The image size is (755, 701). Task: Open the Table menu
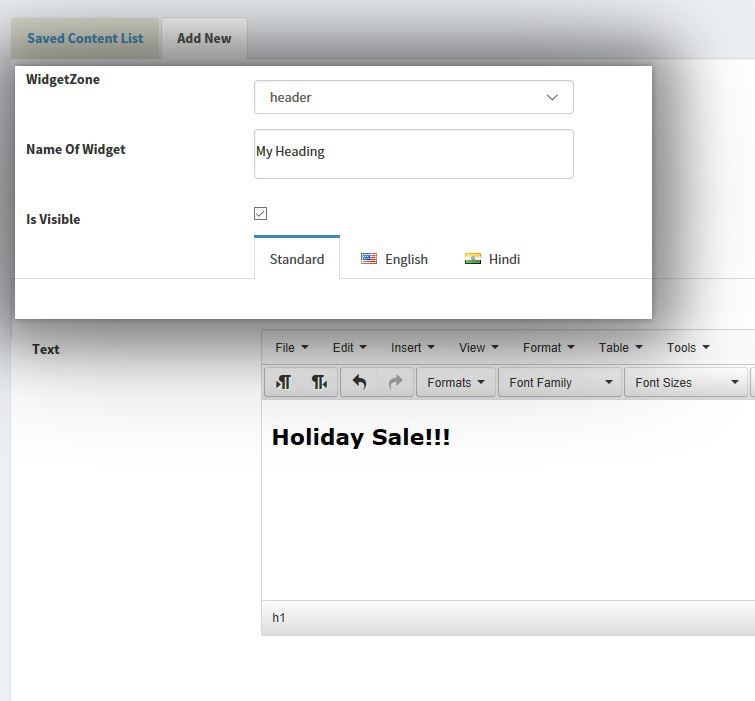(620, 348)
